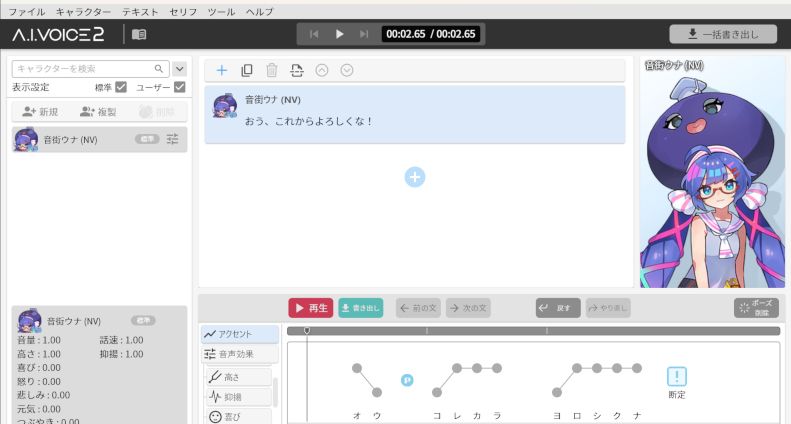Switch to the アクセント tab
The height and width of the screenshot is (424, 791).
(240, 334)
